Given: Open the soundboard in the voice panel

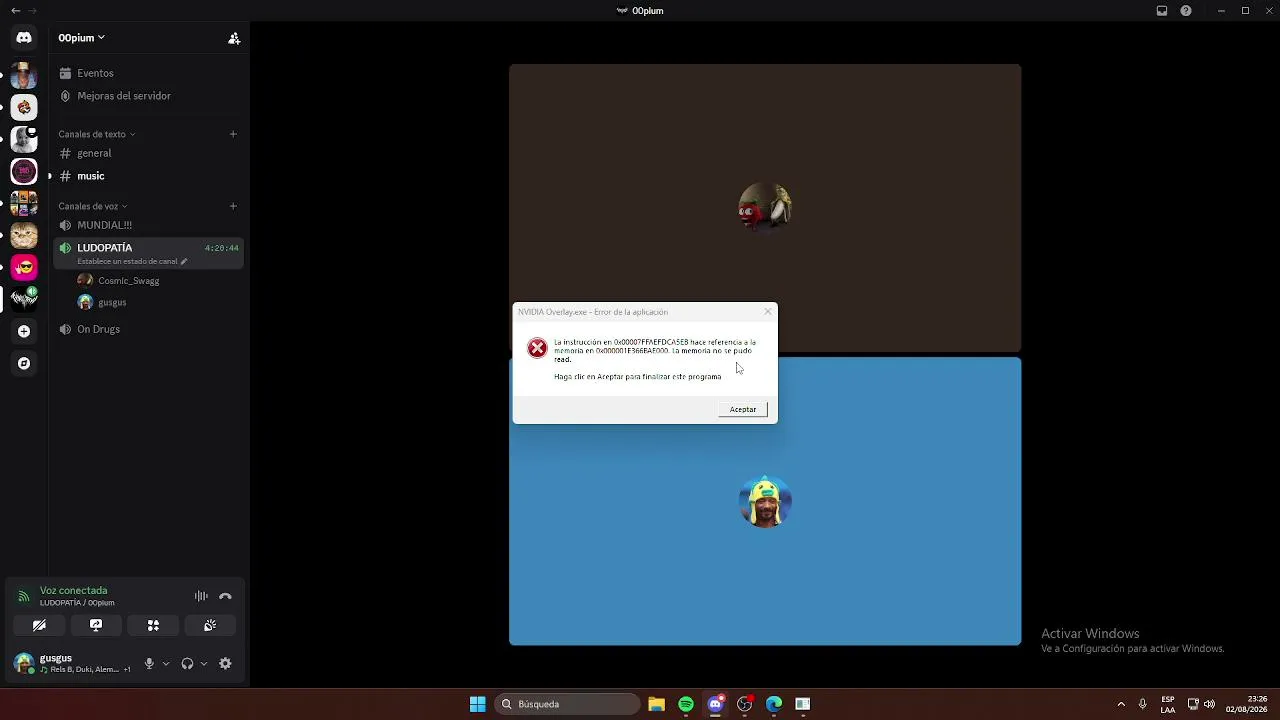Looking at the screenshot, I should (x=210, y=625).
